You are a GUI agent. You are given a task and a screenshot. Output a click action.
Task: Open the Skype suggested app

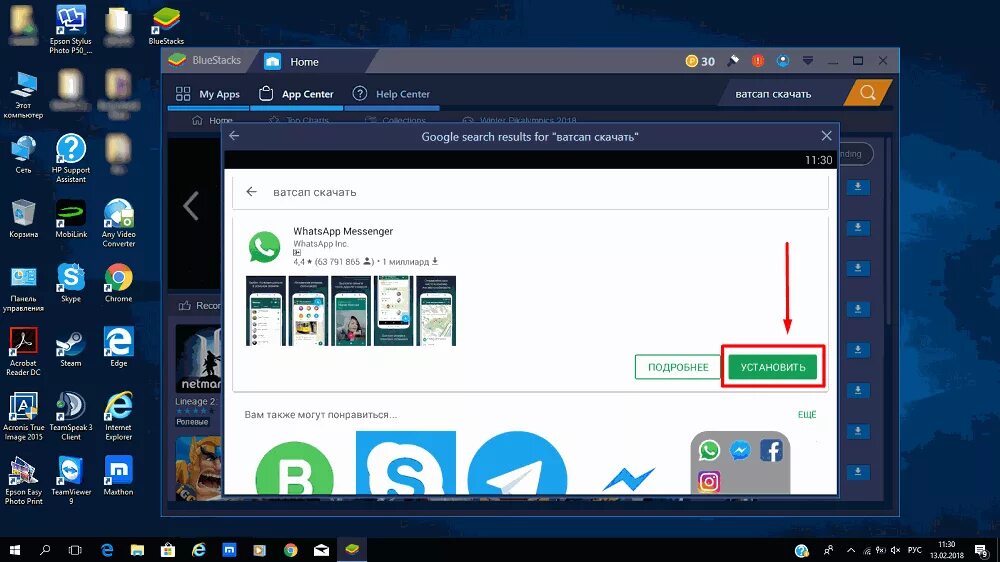pos(406,462)
